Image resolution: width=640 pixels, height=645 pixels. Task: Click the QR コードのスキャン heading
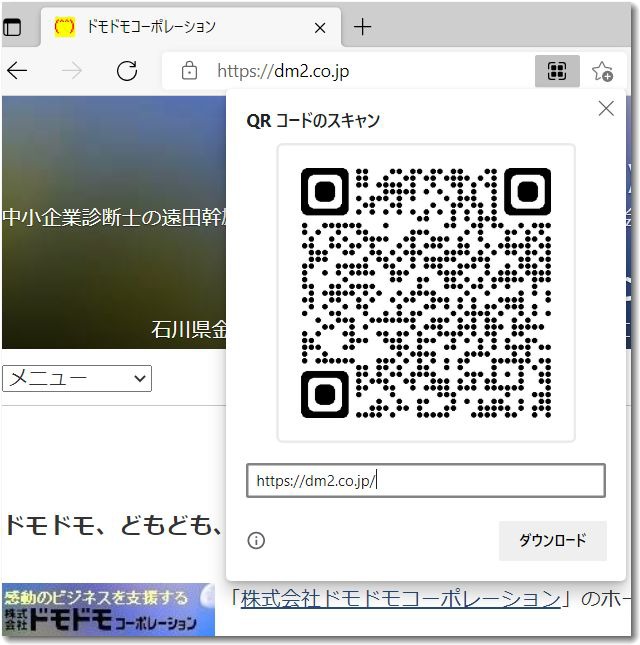[313, 121]
